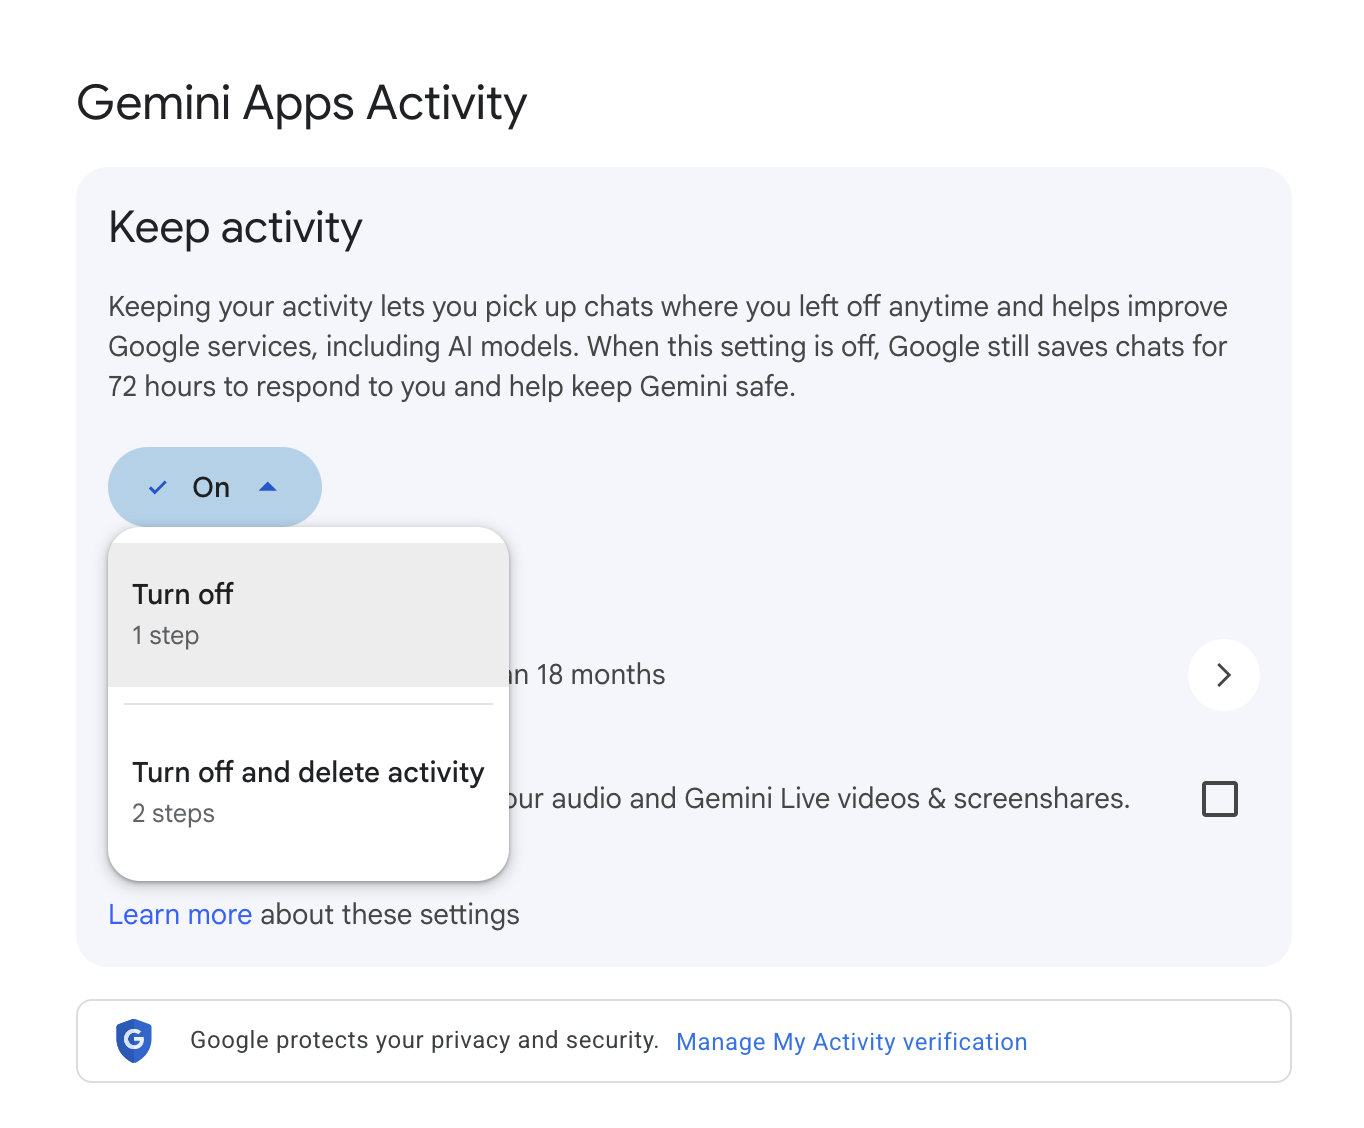Click the Keep activity heading
1364x1128 pixels.
(235, 228)
